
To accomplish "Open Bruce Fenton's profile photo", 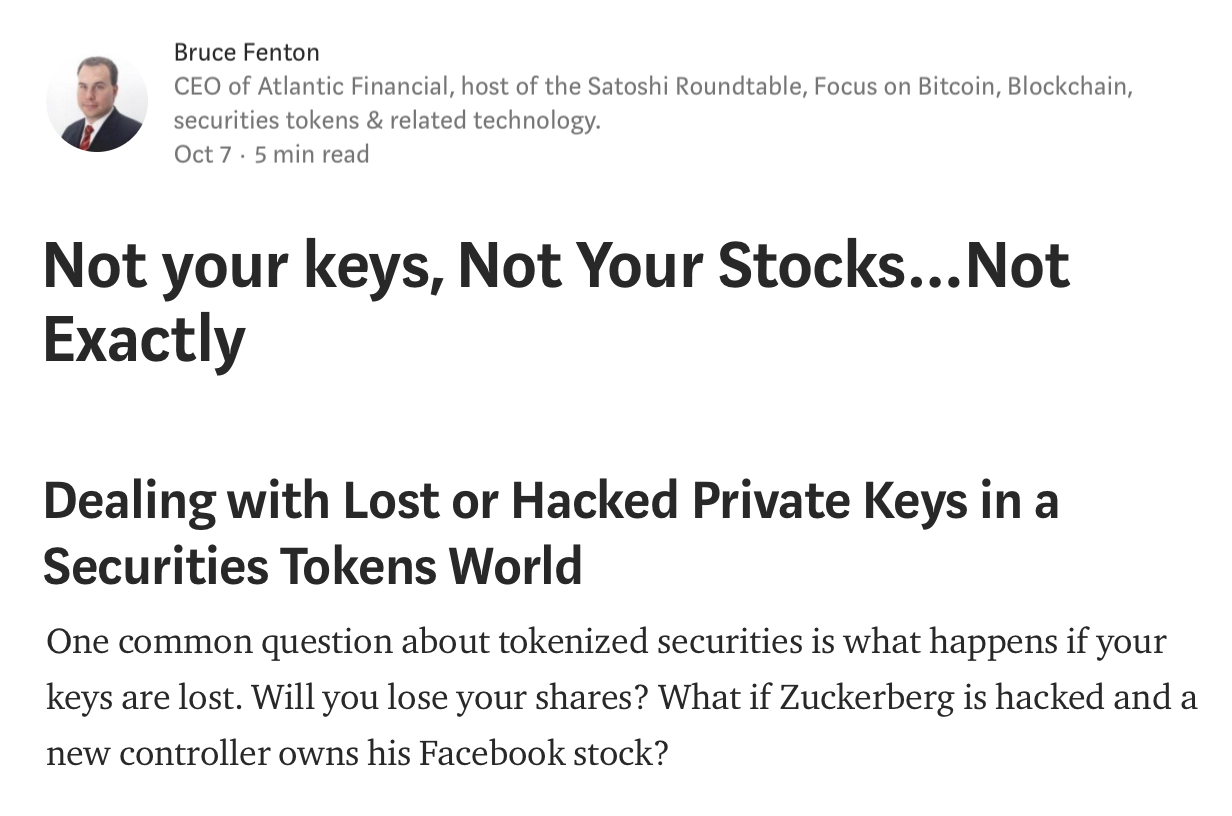I will pyautogui.click(x=97, y=101).
